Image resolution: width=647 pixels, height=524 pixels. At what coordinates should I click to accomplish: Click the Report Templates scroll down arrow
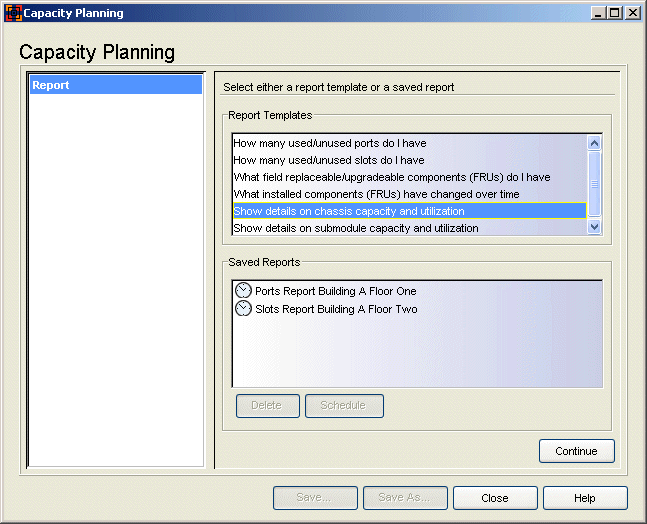[x=594, y=227]
